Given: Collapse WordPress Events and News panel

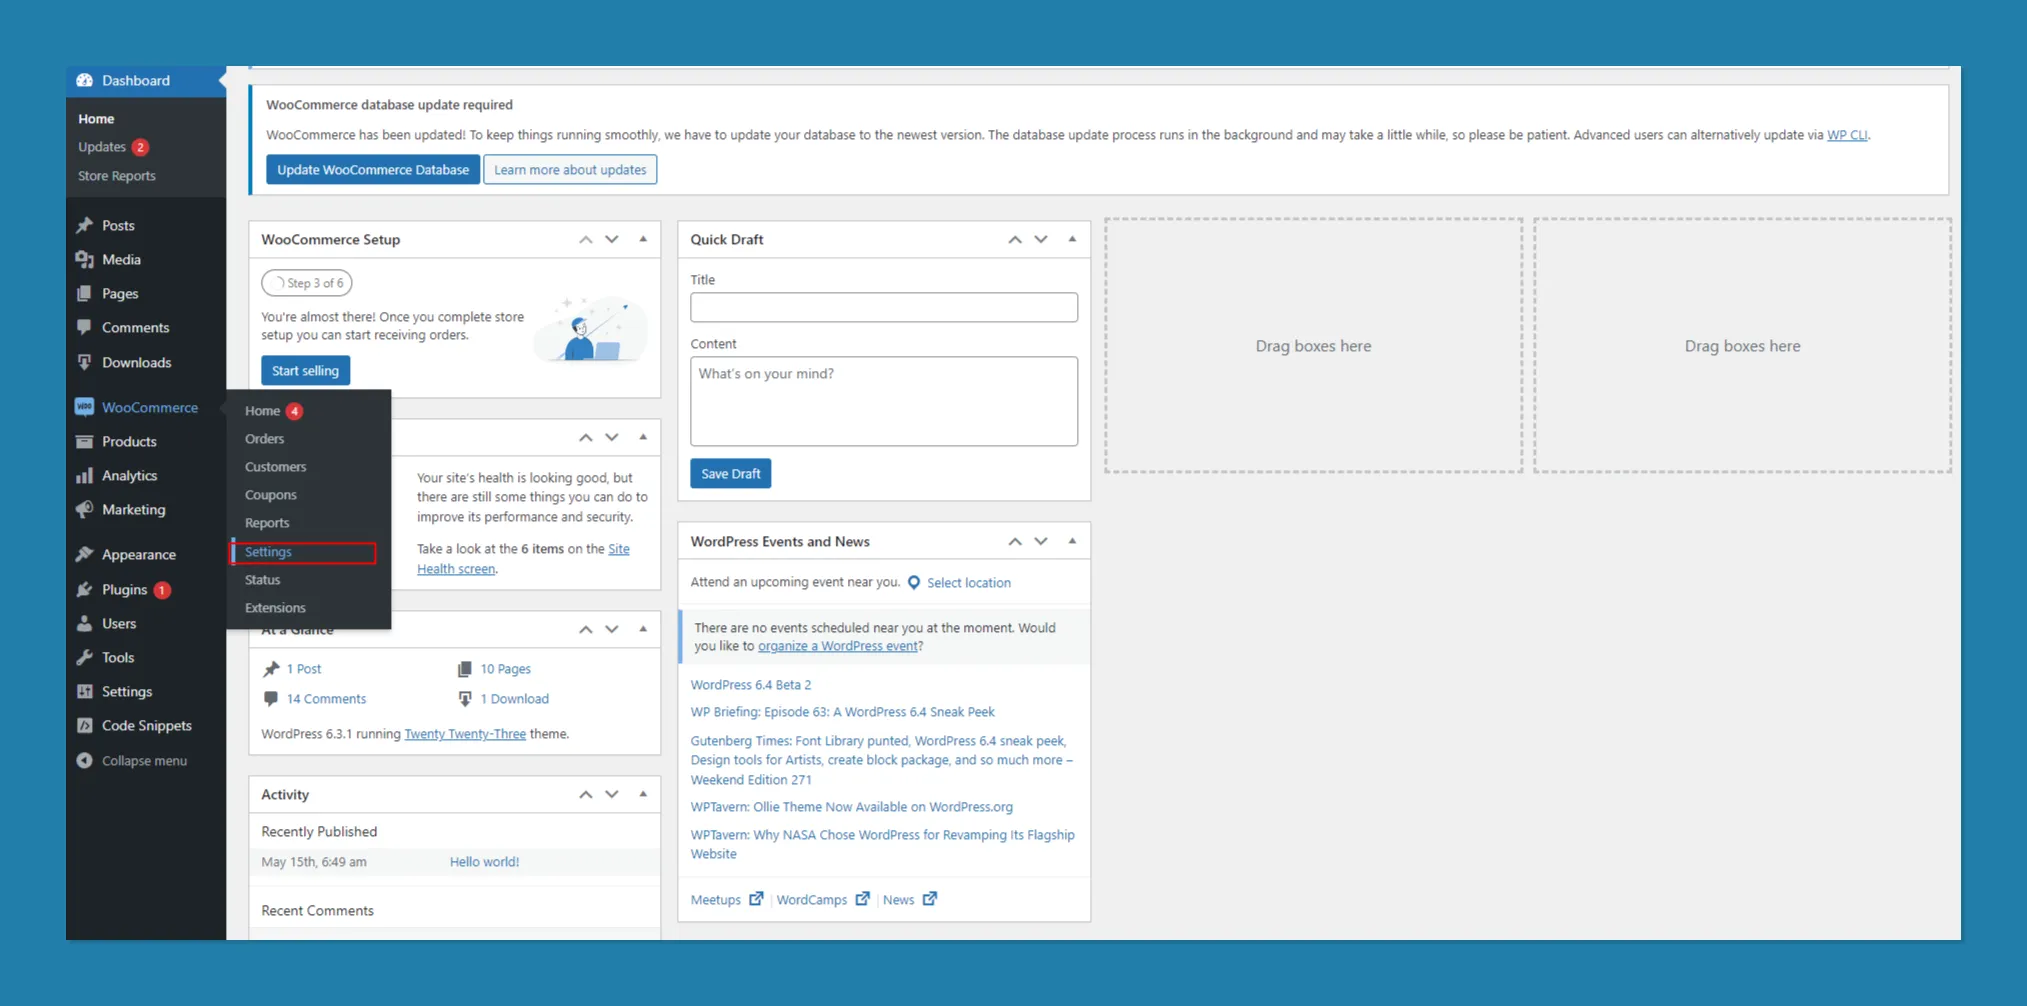Looking at the screenshot, I should pos(1072,541).
